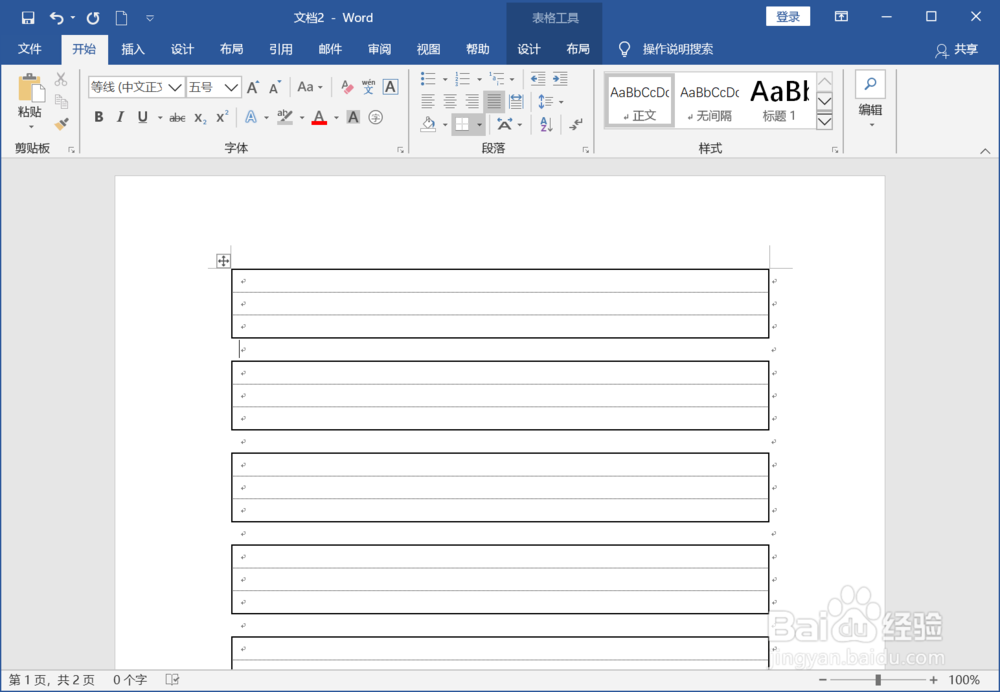Open the table tools 布局 tab
This screenshot has width=1000, height=692.
tap(578, 49)
